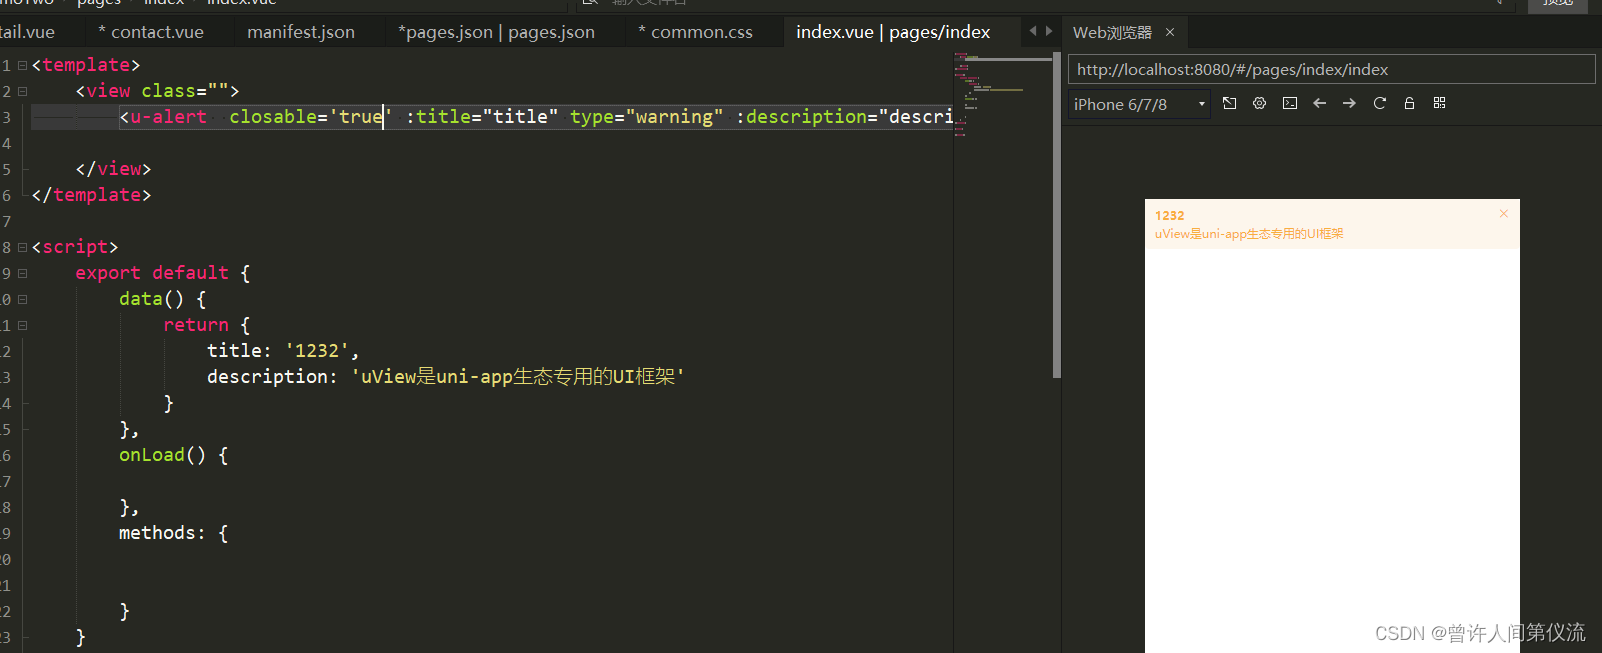
Task: Go forward in the web browser panel
Action: tap(1349, 103)
